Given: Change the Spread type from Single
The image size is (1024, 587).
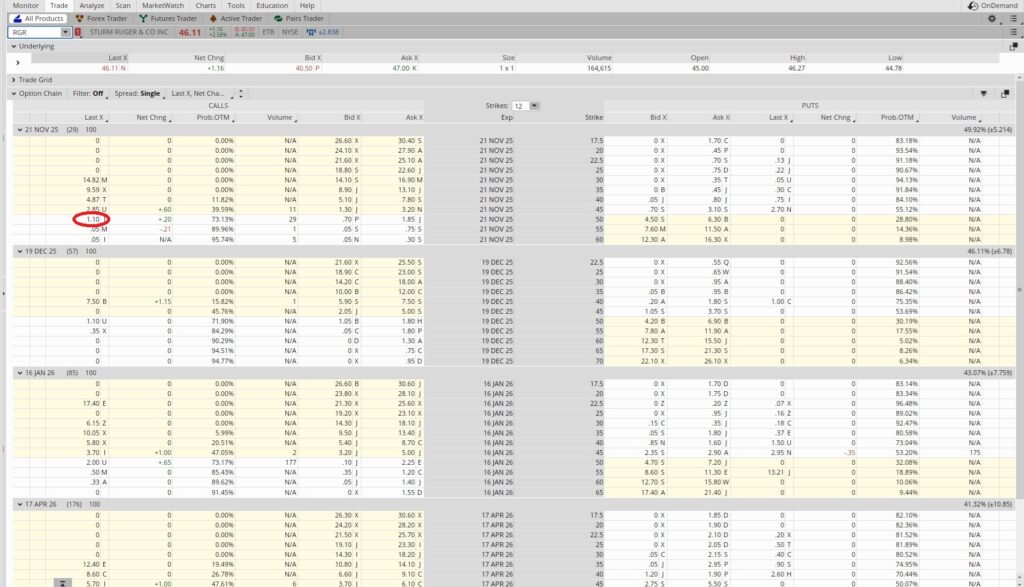Looking at the screenshot, I should pyautogui.click(x=139, y=93).
